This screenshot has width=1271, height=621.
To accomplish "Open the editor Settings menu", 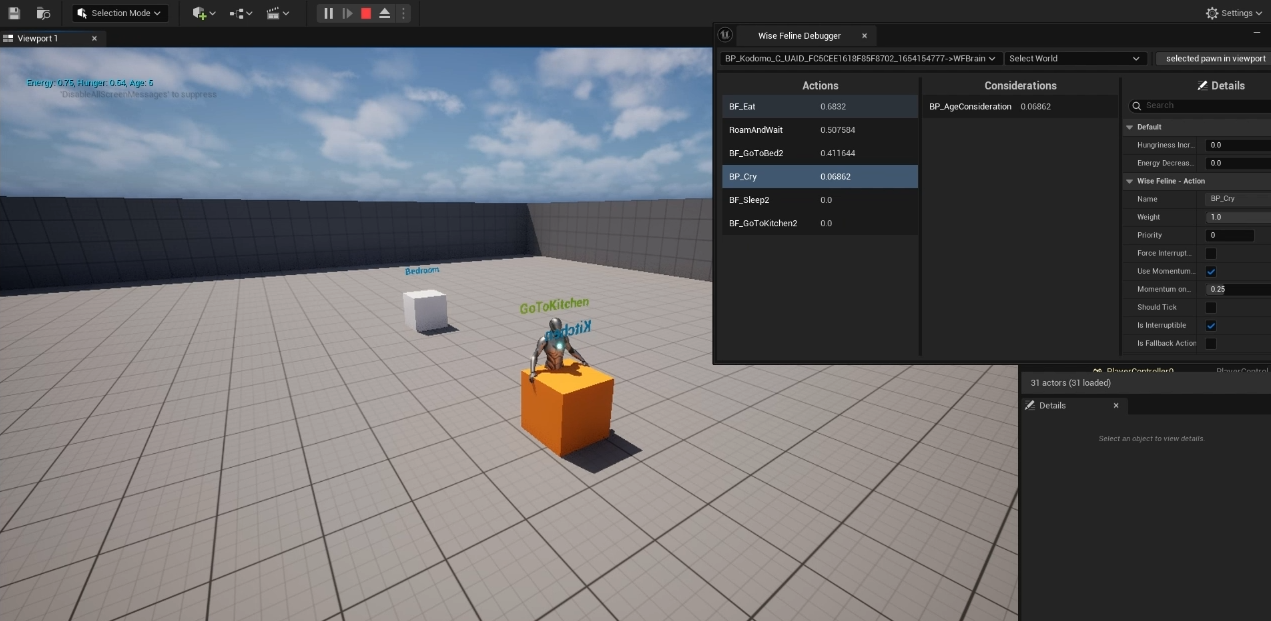I will [x=1234, y=13].
